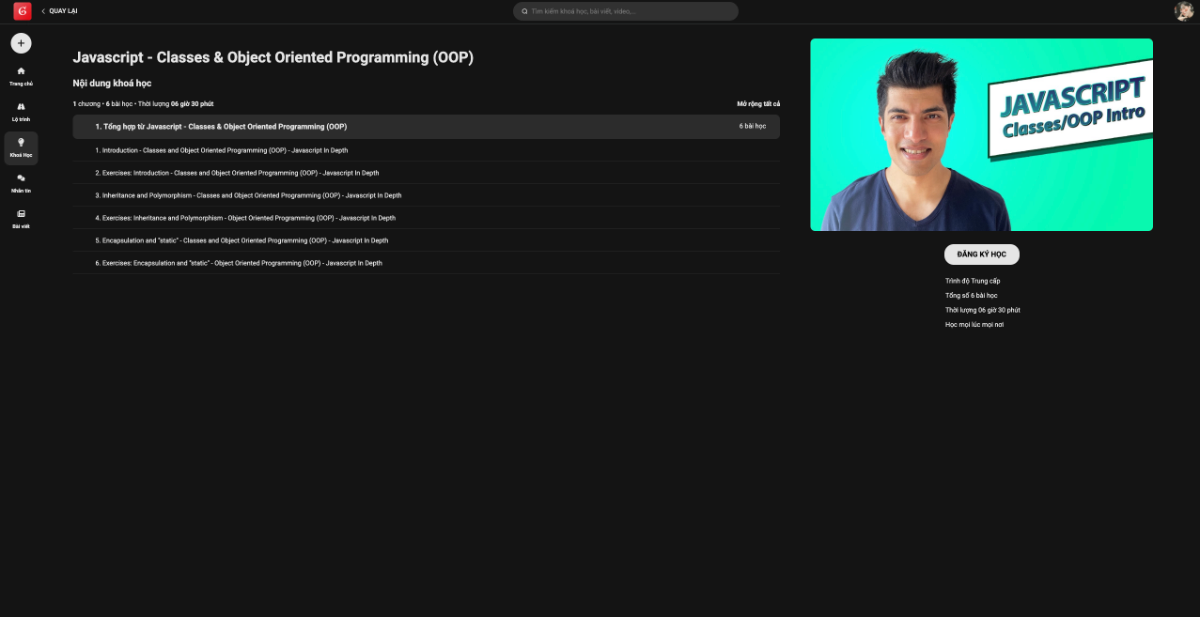The width and height of the screenshot is (1200, 617).
Task: Open Bài viết articles in sidebar
Action: (x=21, y=218)
